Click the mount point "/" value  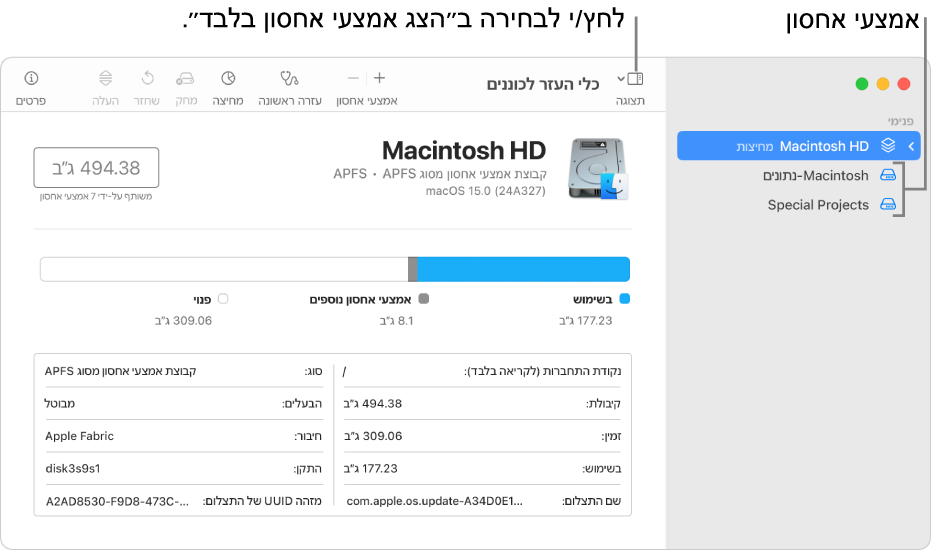coord(344,372)
